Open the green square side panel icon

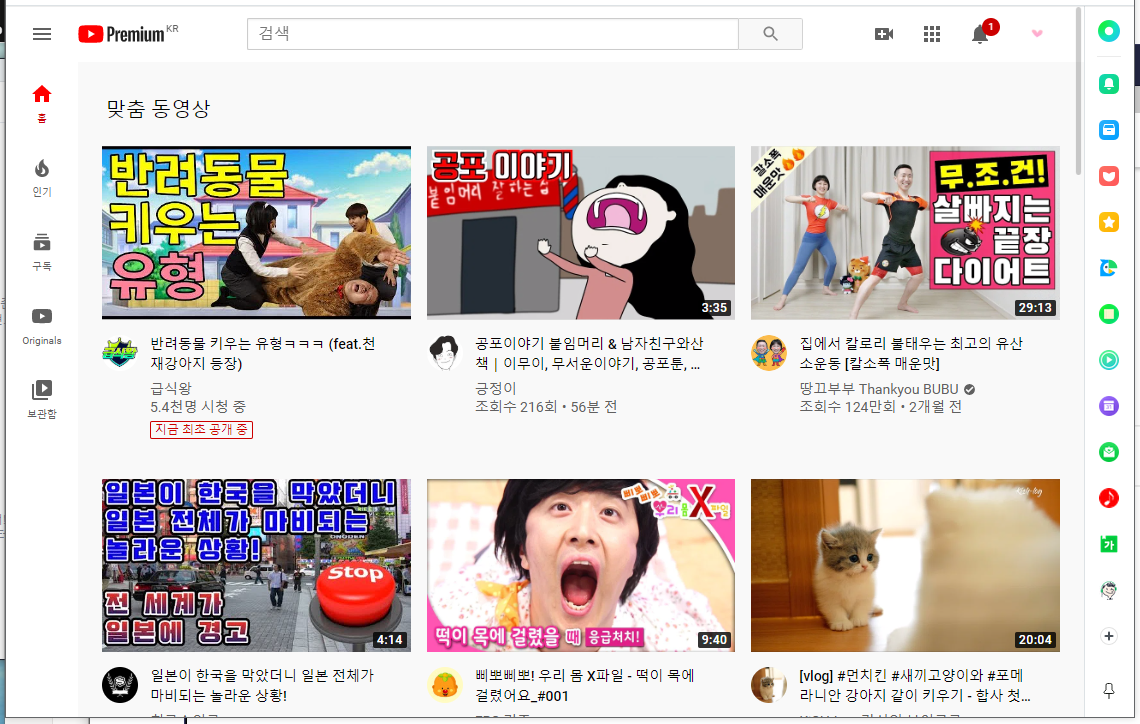(x=1108, y=314)
